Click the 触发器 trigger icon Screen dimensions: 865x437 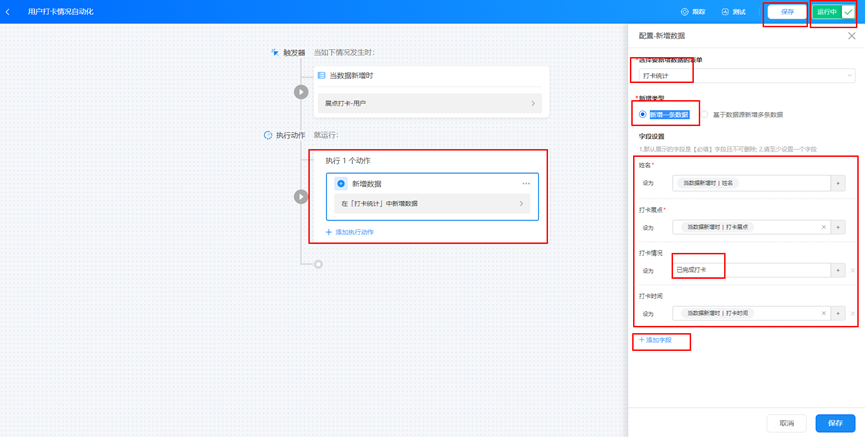click(x=275, y=52)
